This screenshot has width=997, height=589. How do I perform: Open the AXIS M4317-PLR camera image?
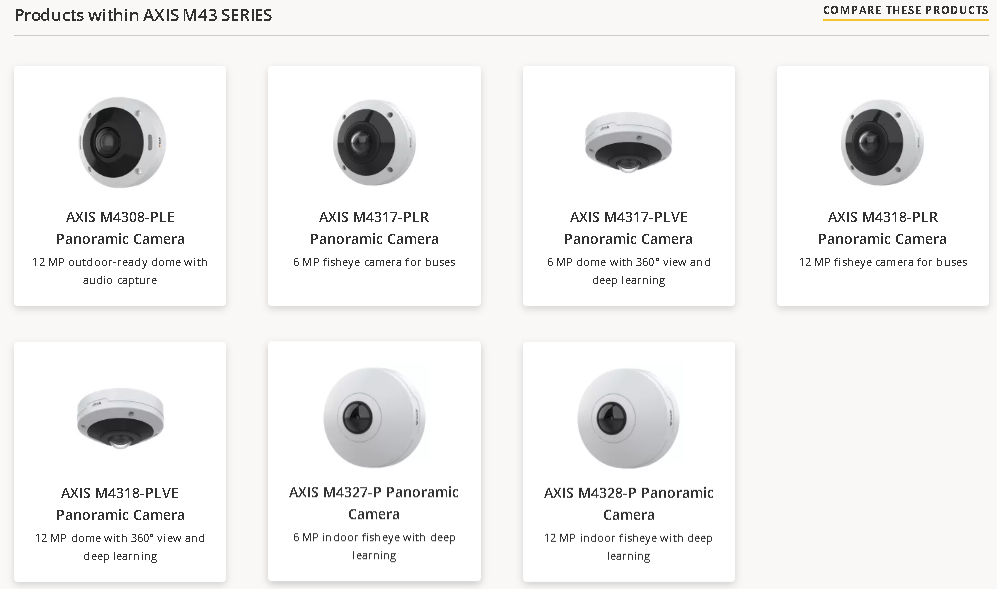374,141
